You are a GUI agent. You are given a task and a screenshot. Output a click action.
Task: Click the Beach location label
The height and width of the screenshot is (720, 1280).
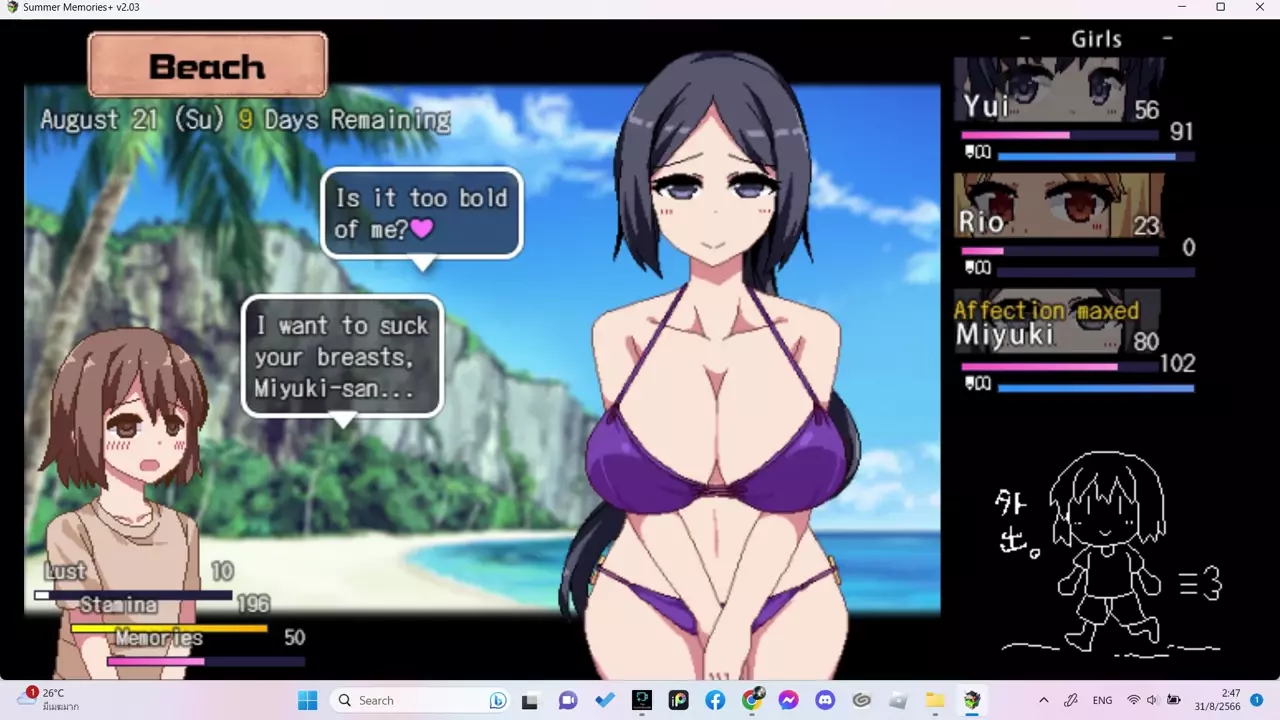point(207,66)
